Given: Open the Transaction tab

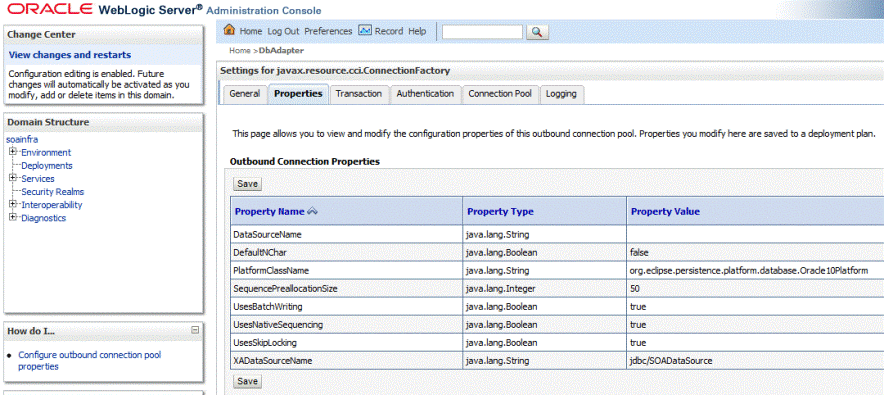Looking at the screenshot, I should 359,94.
